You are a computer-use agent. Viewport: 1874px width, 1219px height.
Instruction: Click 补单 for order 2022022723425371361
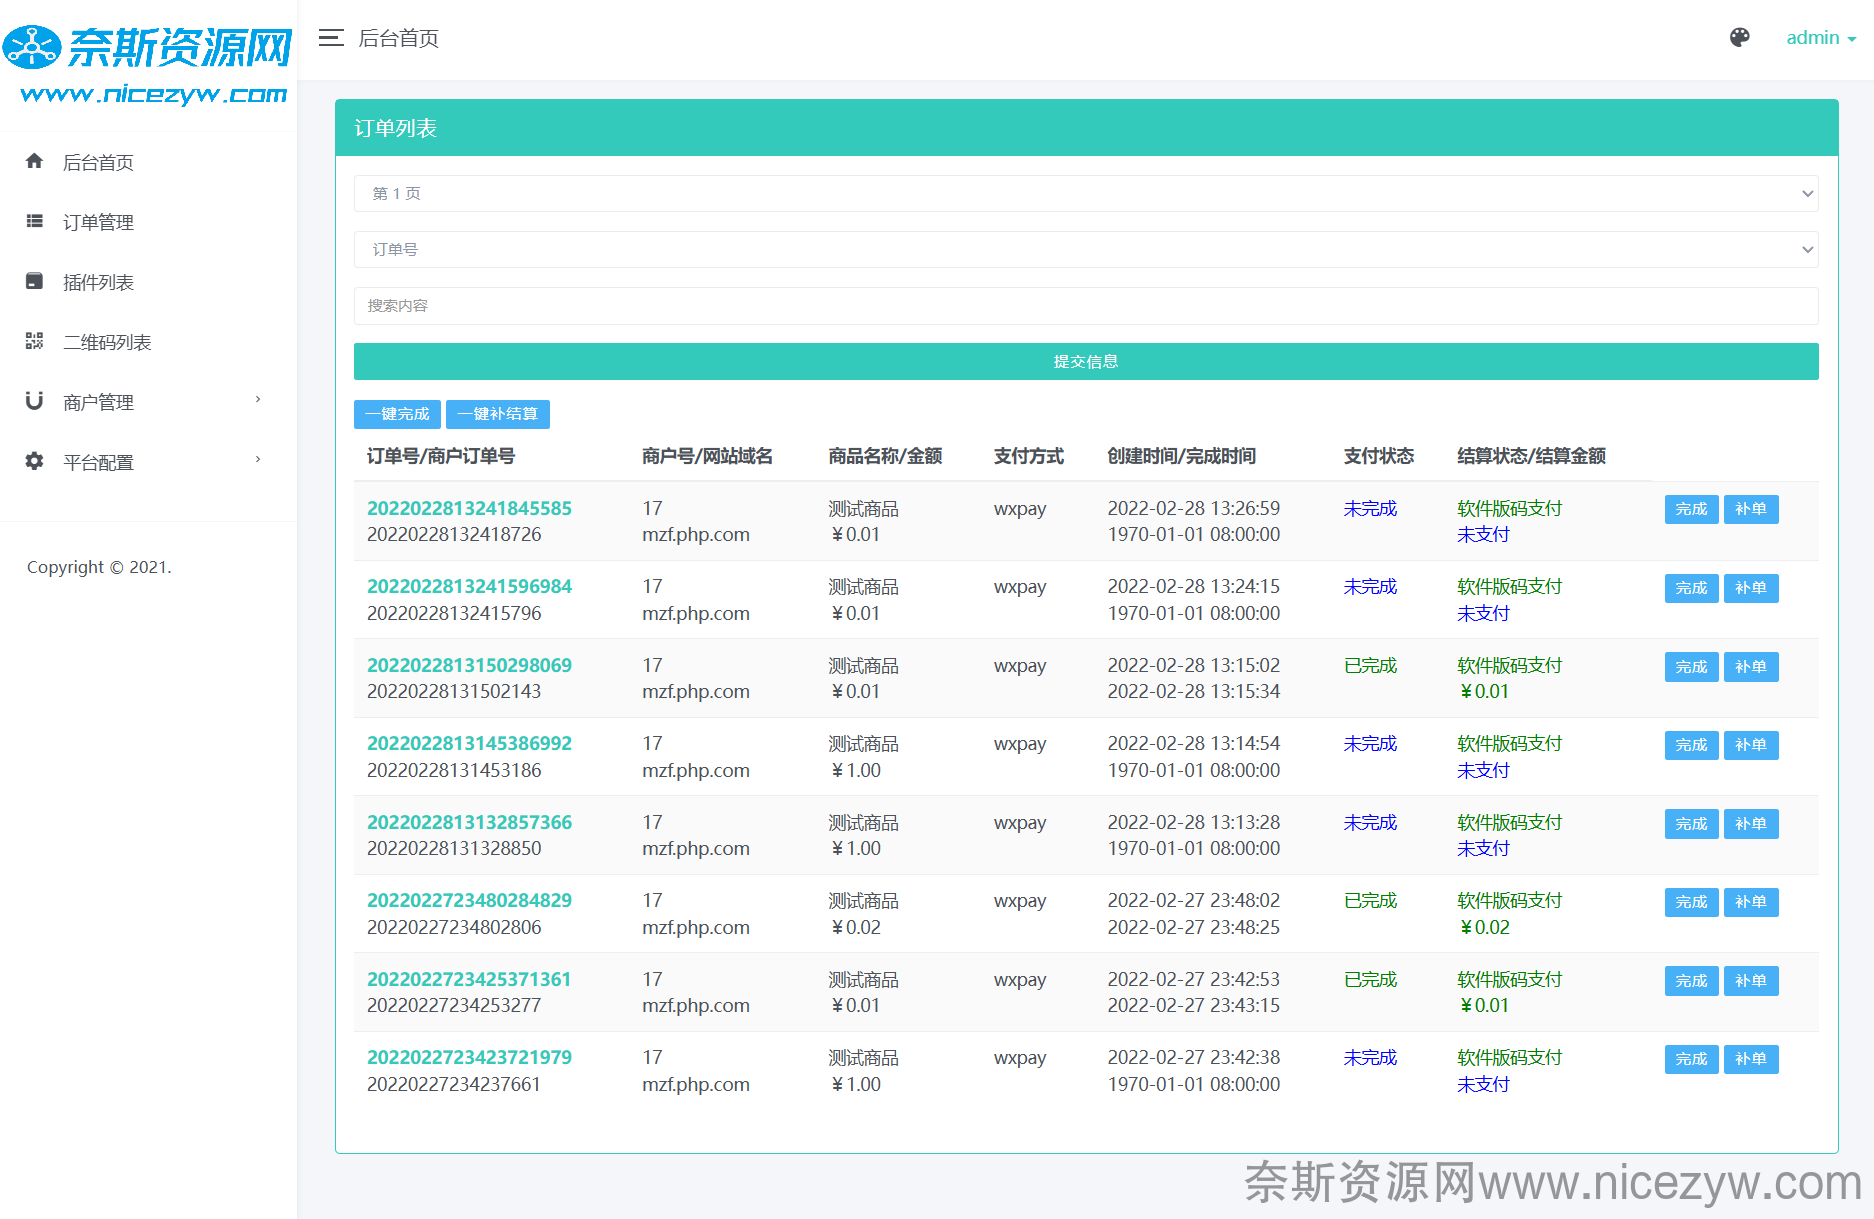[x=1751, y=981]
